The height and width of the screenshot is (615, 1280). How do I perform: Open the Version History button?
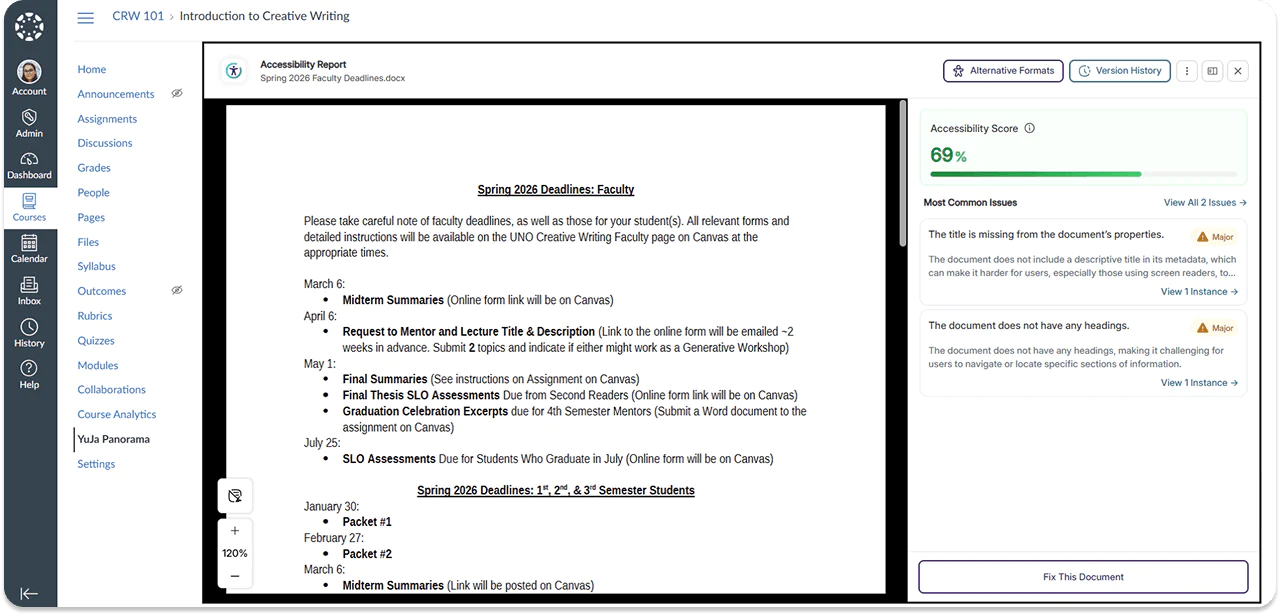point(1120,71)
